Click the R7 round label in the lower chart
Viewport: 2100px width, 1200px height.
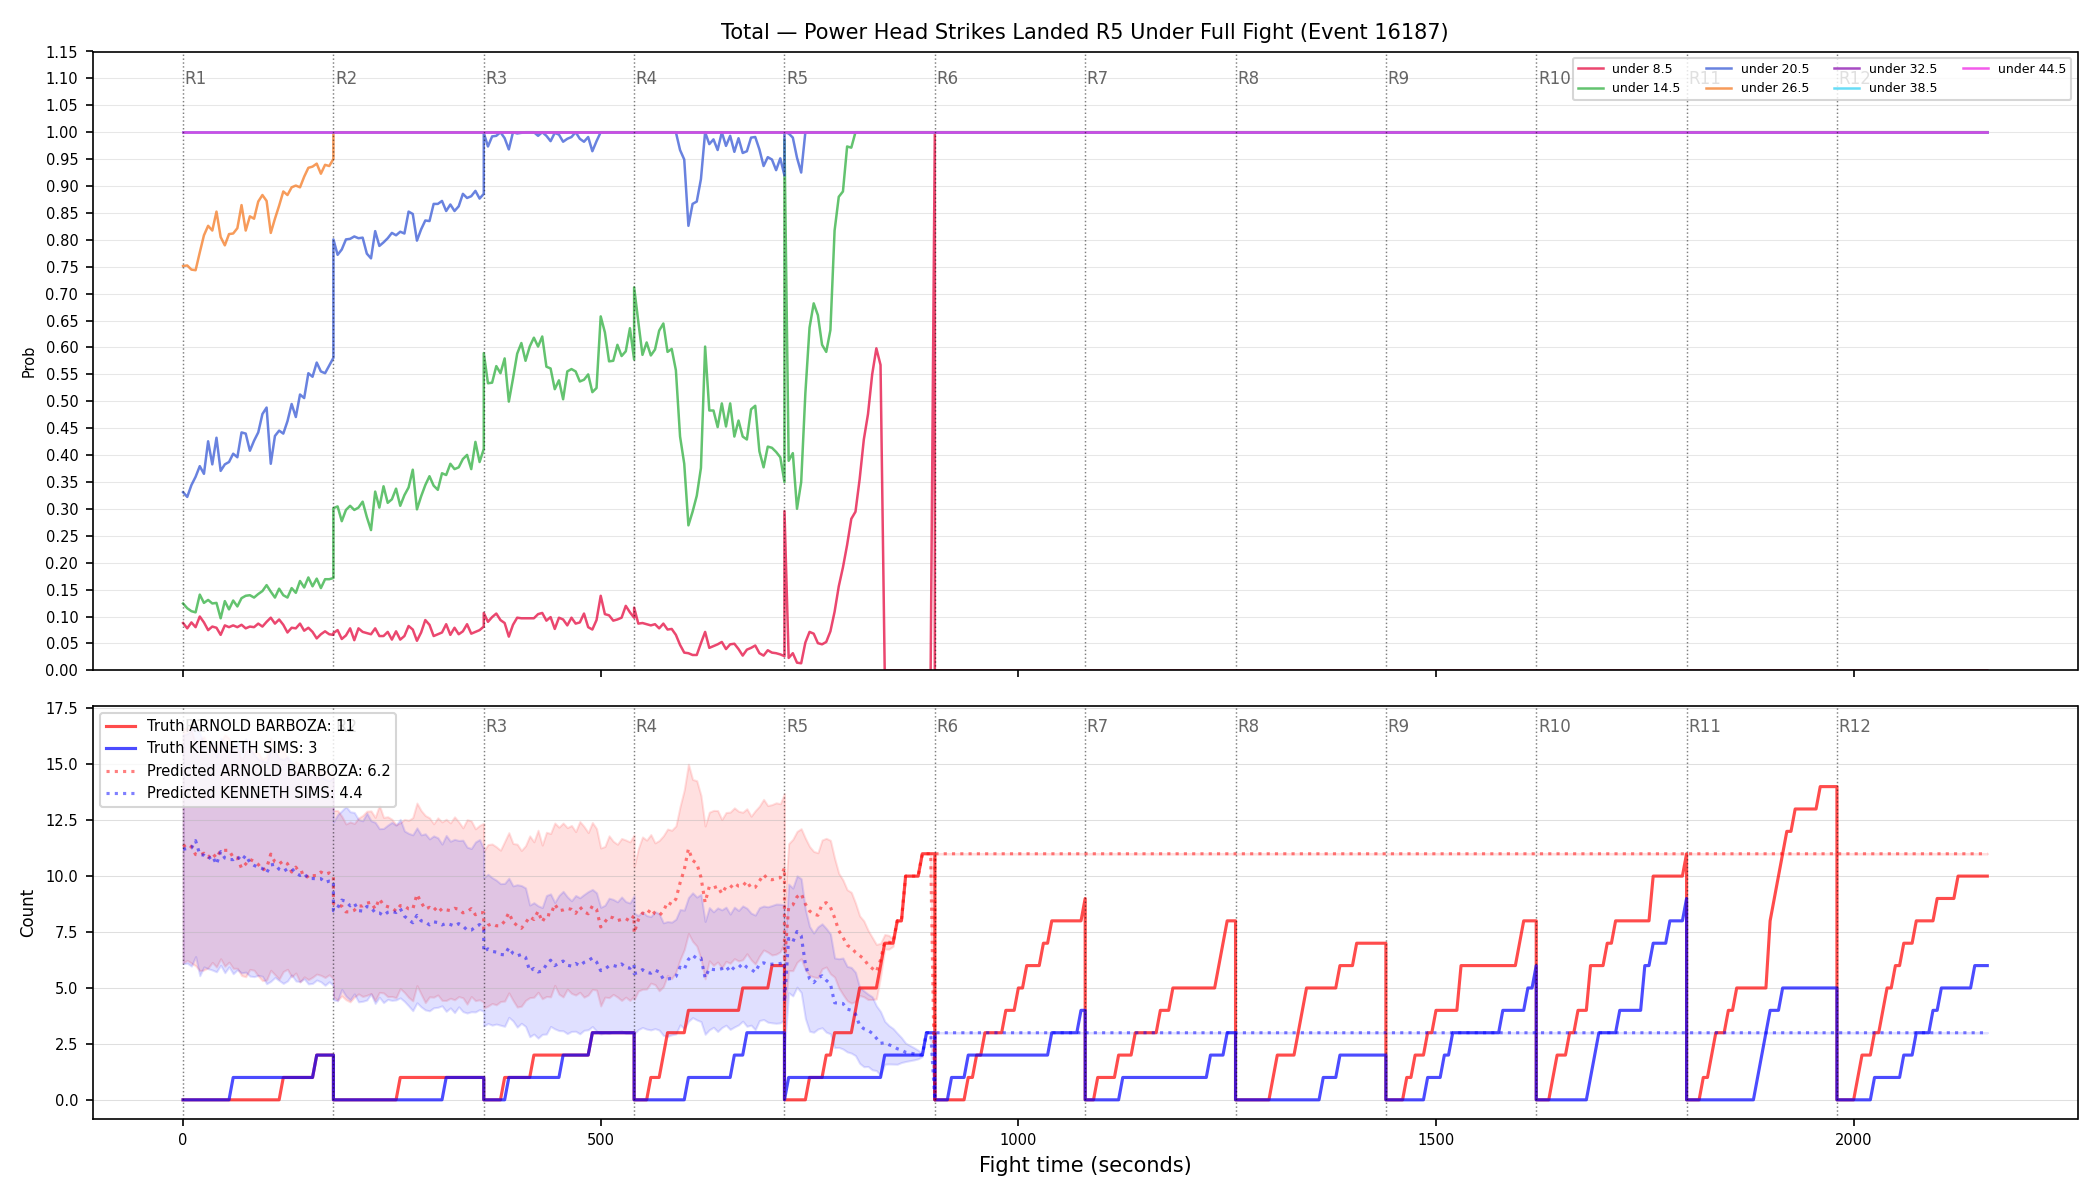(1097, 726)
